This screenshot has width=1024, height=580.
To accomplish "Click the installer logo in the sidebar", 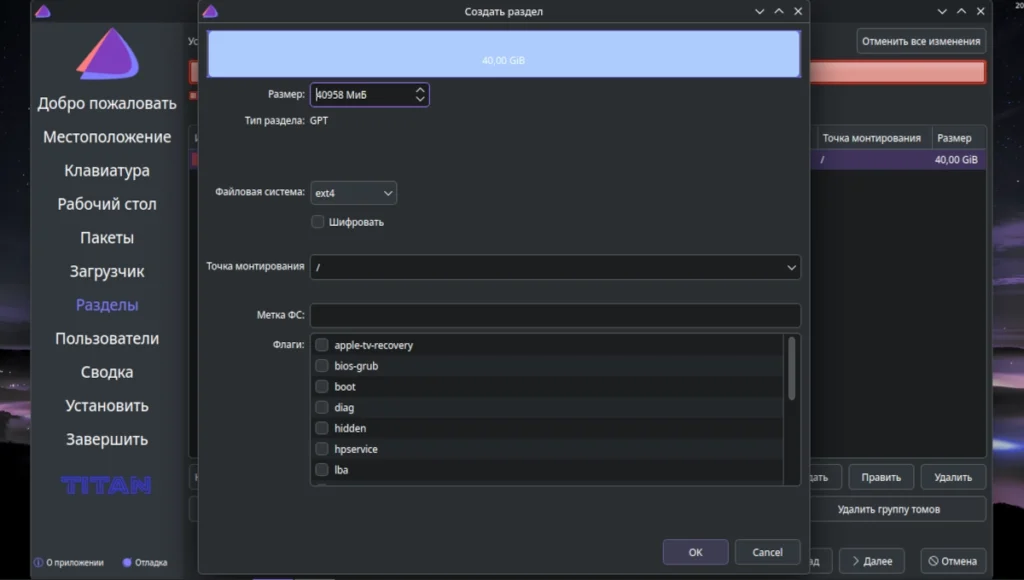I will click(107, 54).
